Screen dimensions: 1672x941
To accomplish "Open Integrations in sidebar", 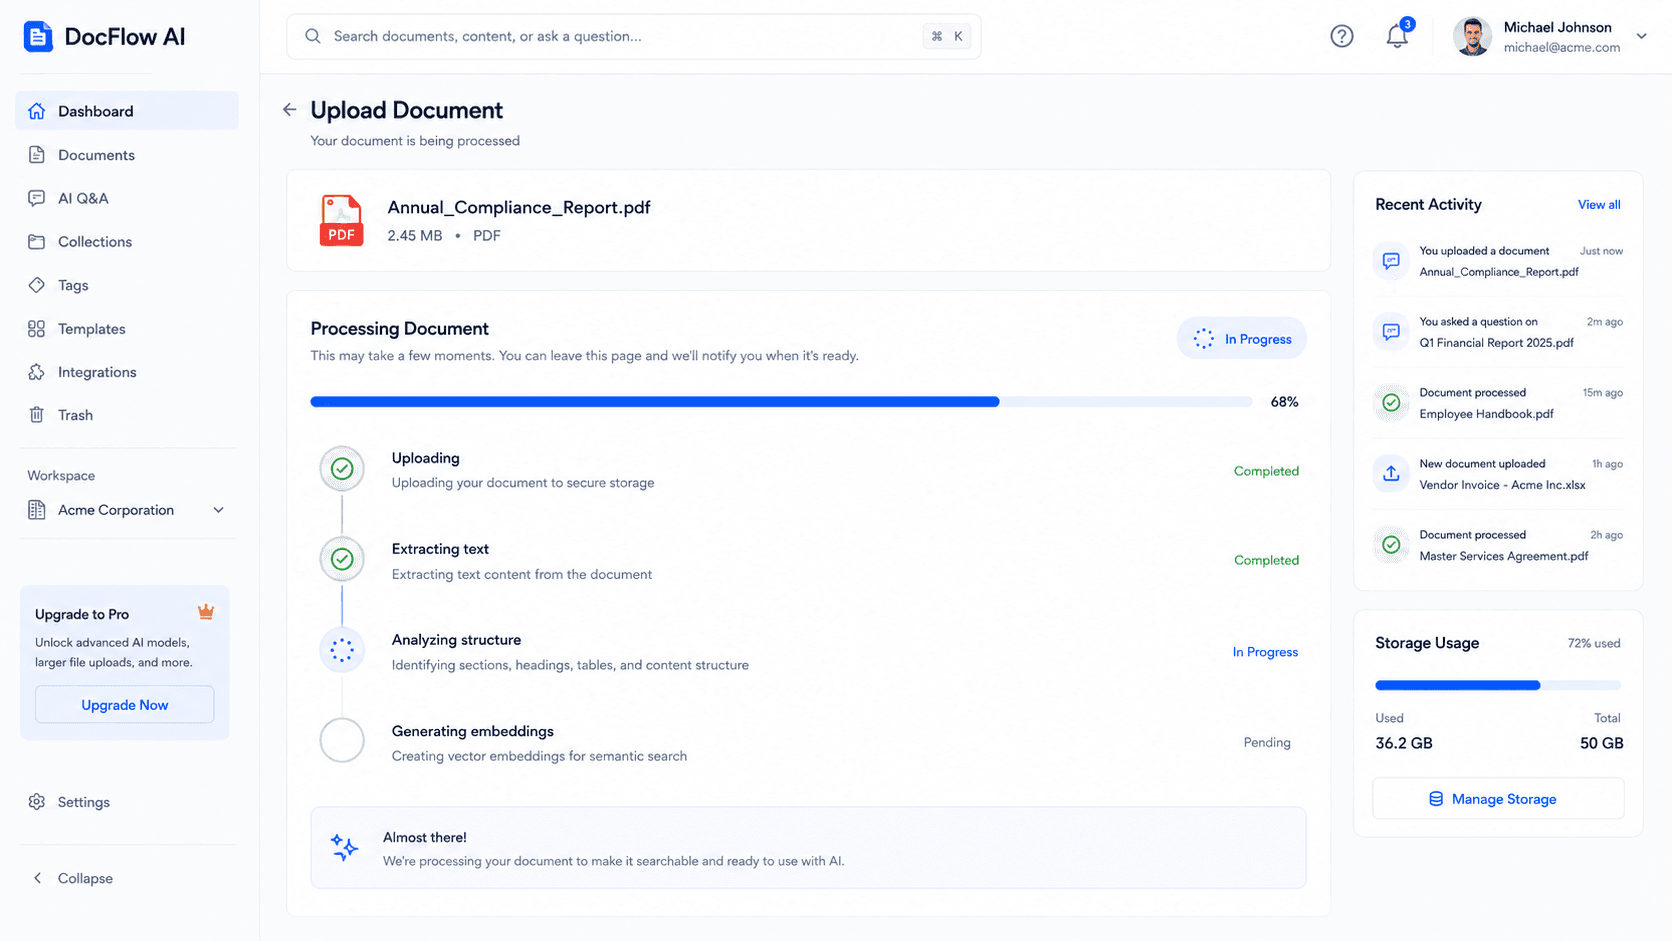I will 127,372.
